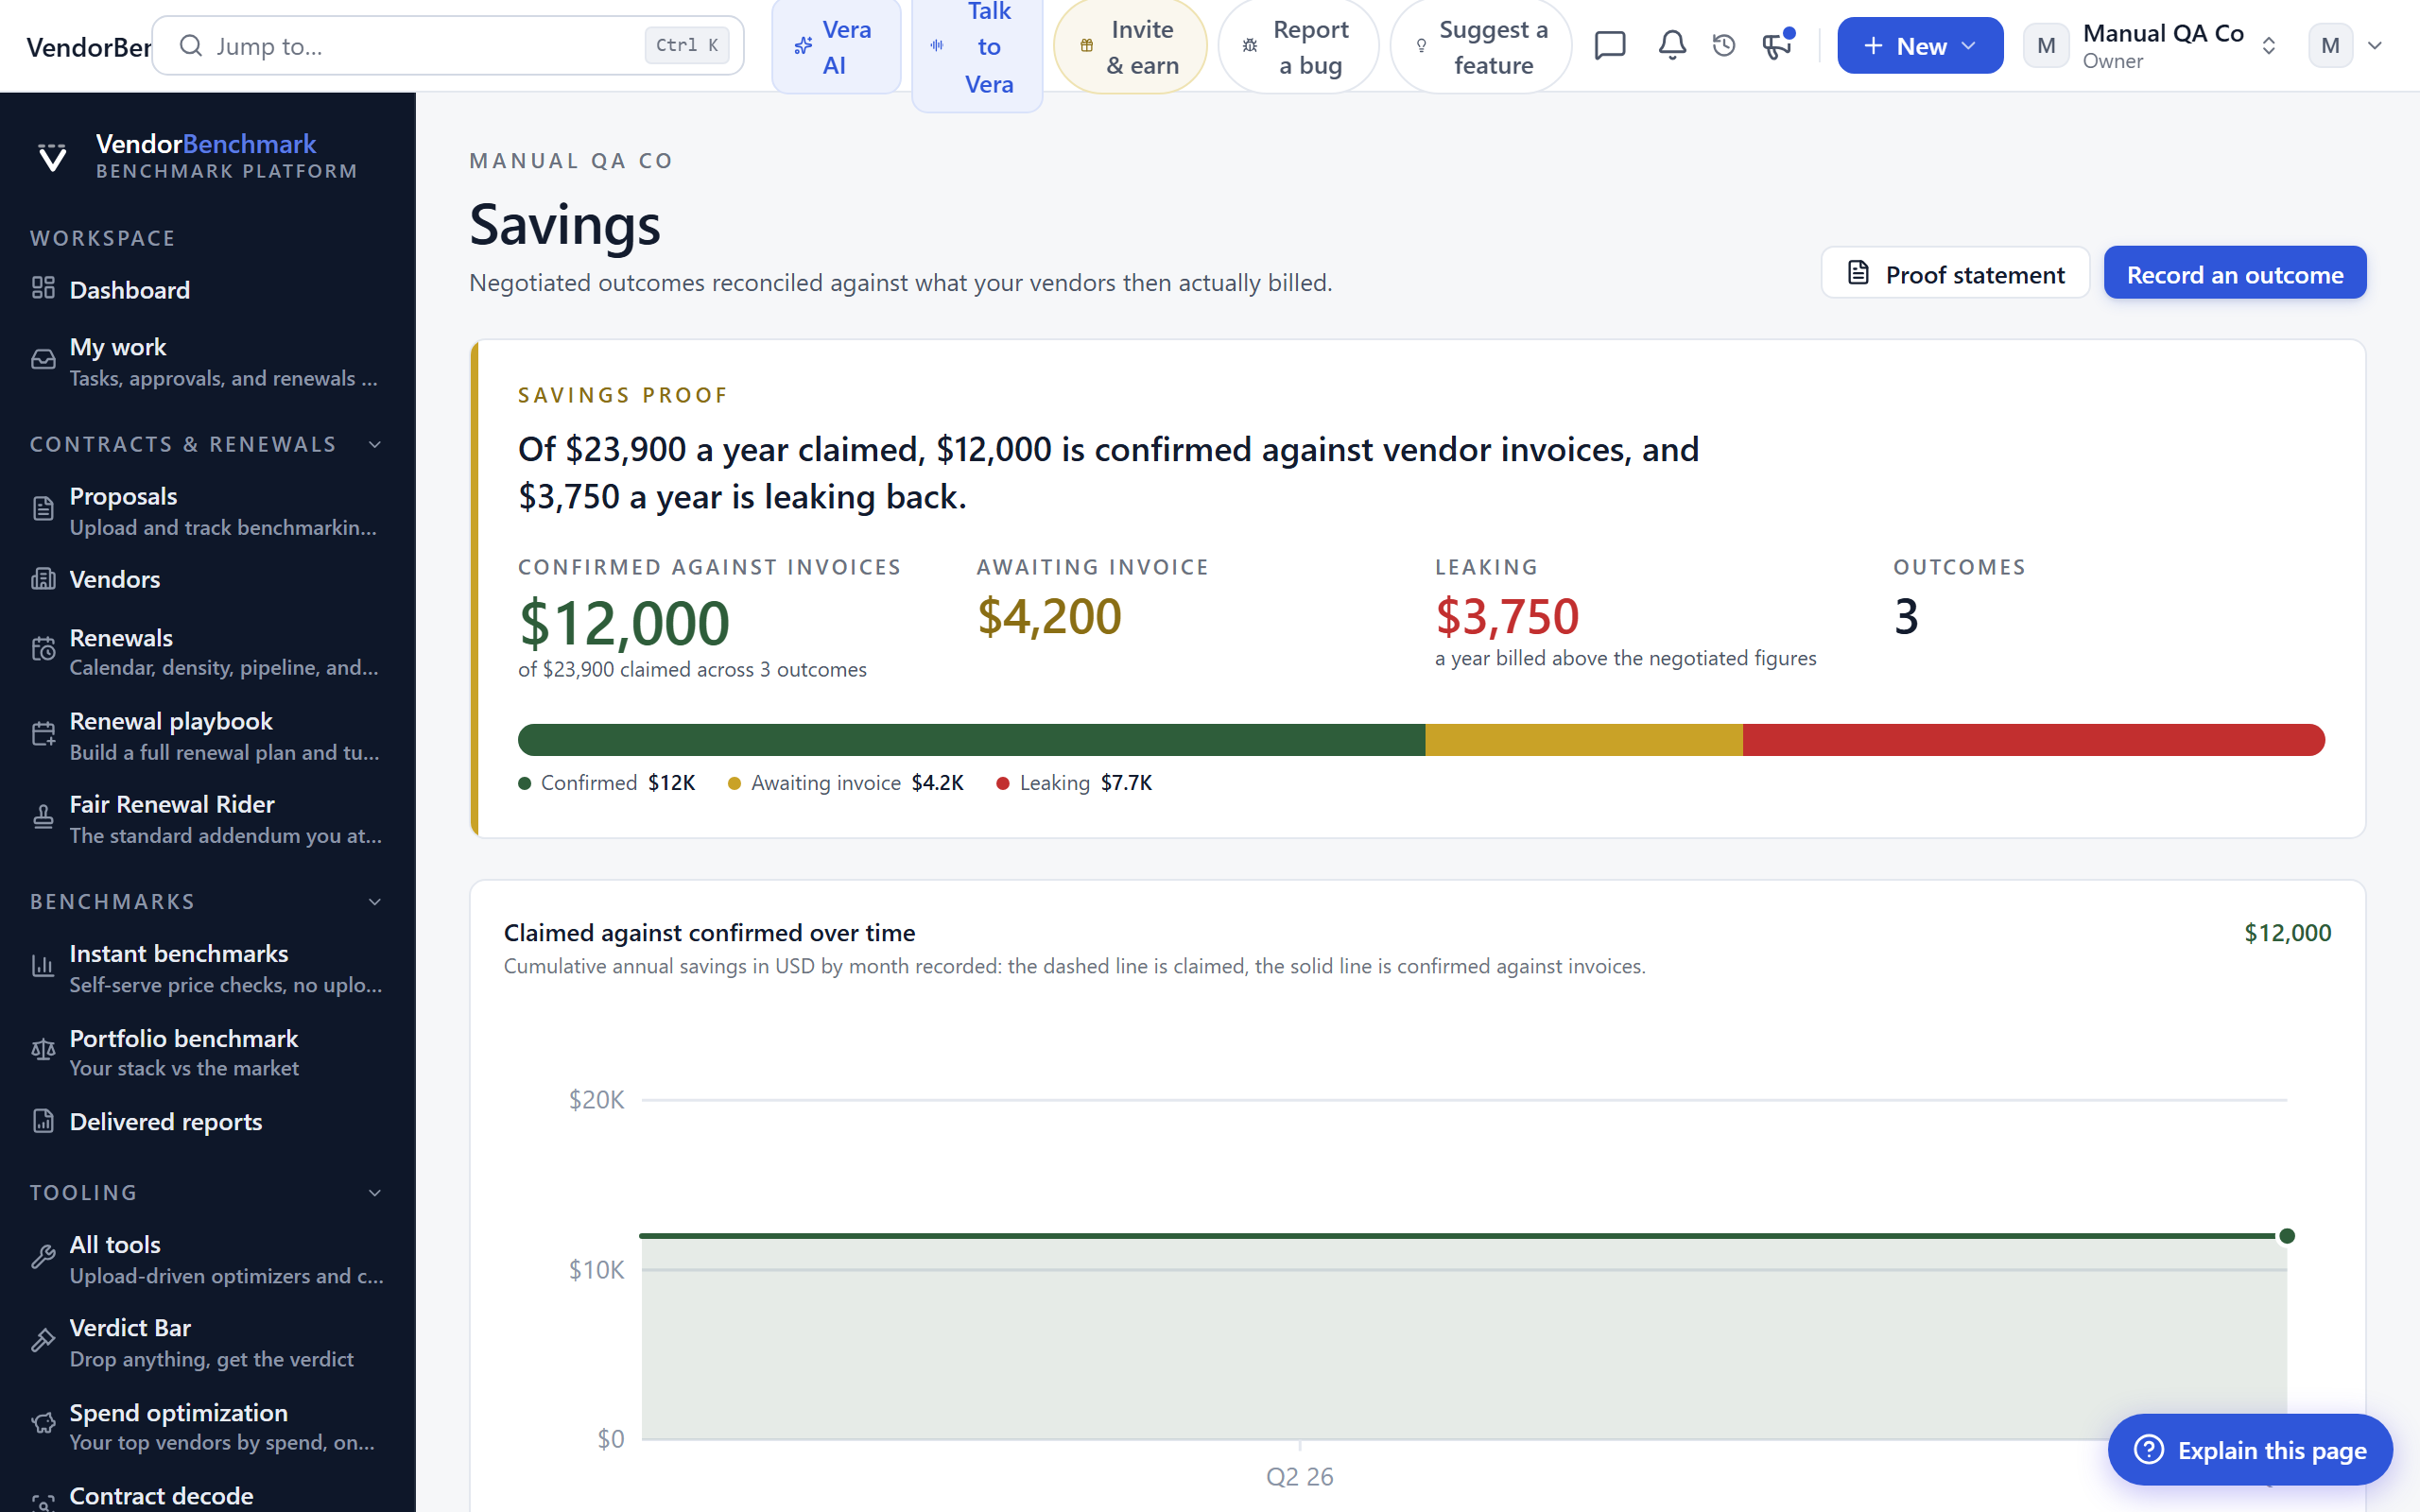Click the search magnifier icon
The width and height of the screenshot is (2420, 1512).
click(x=190, y=46)
